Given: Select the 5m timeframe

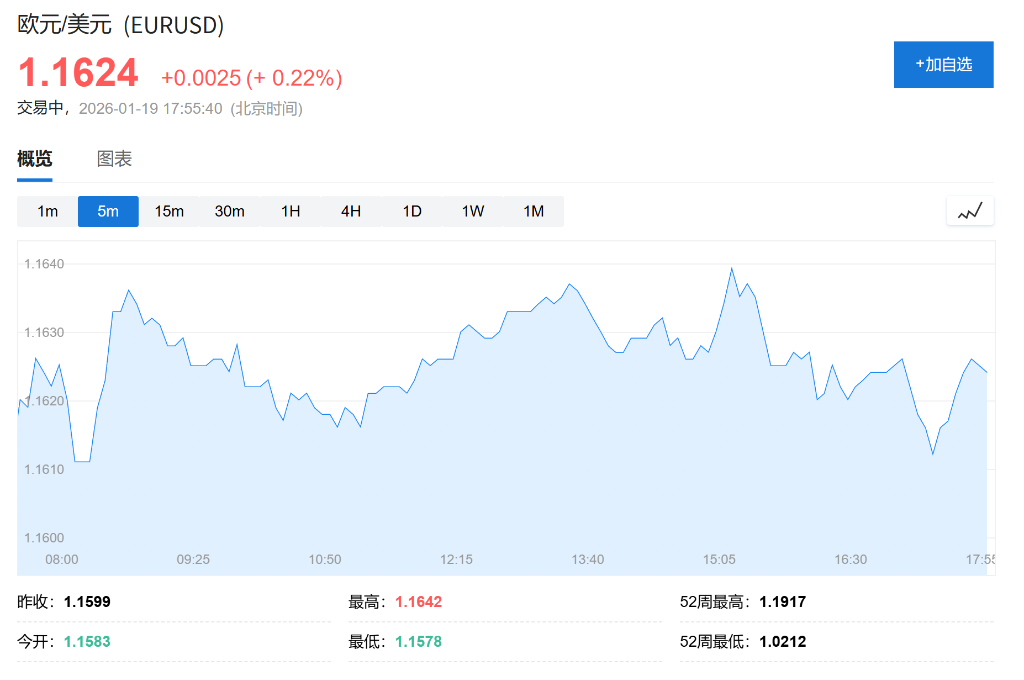Looking at the screenshot, I should (107, 211).
